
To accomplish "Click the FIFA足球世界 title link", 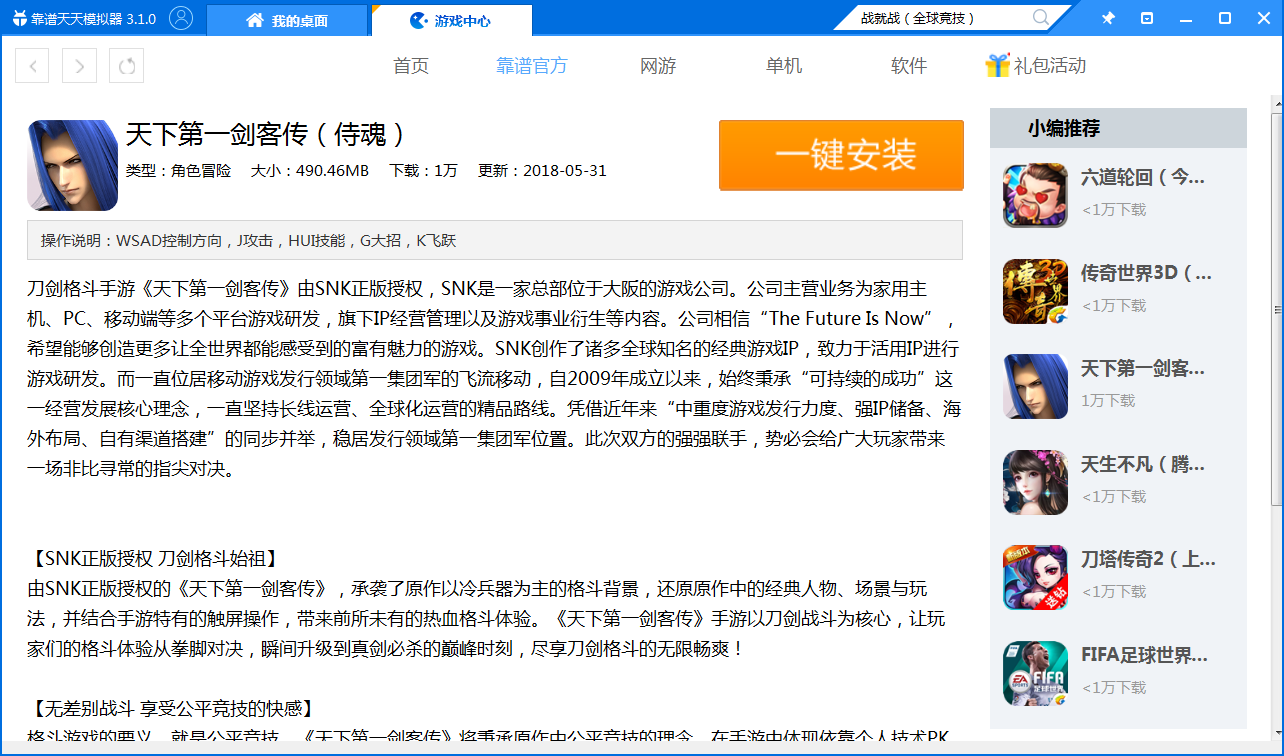I will click(x=1144, y=655).
